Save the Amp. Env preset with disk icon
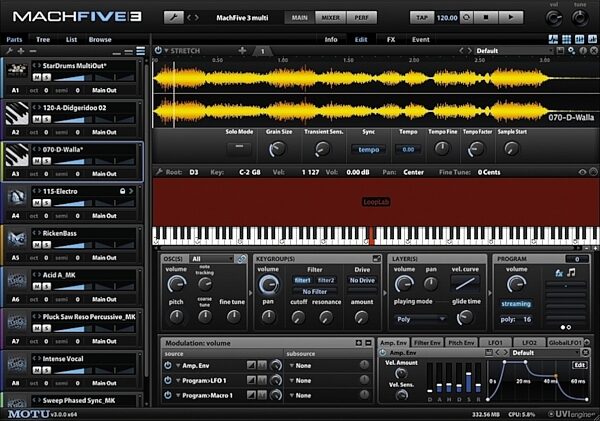Screen dimensions: 600x421 (488, 352)
